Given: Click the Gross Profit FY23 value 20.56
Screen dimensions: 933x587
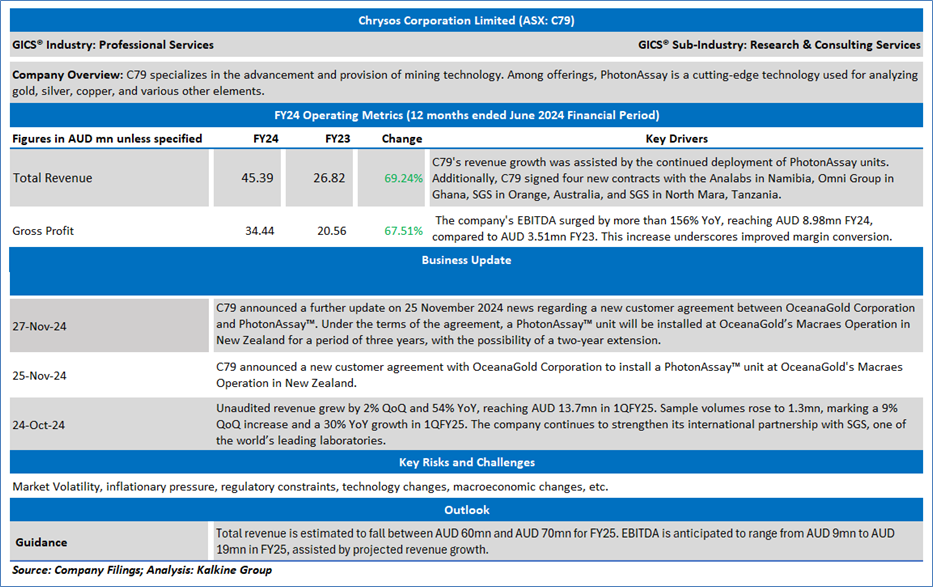Looking at the screenshot, I should [331, 231].
